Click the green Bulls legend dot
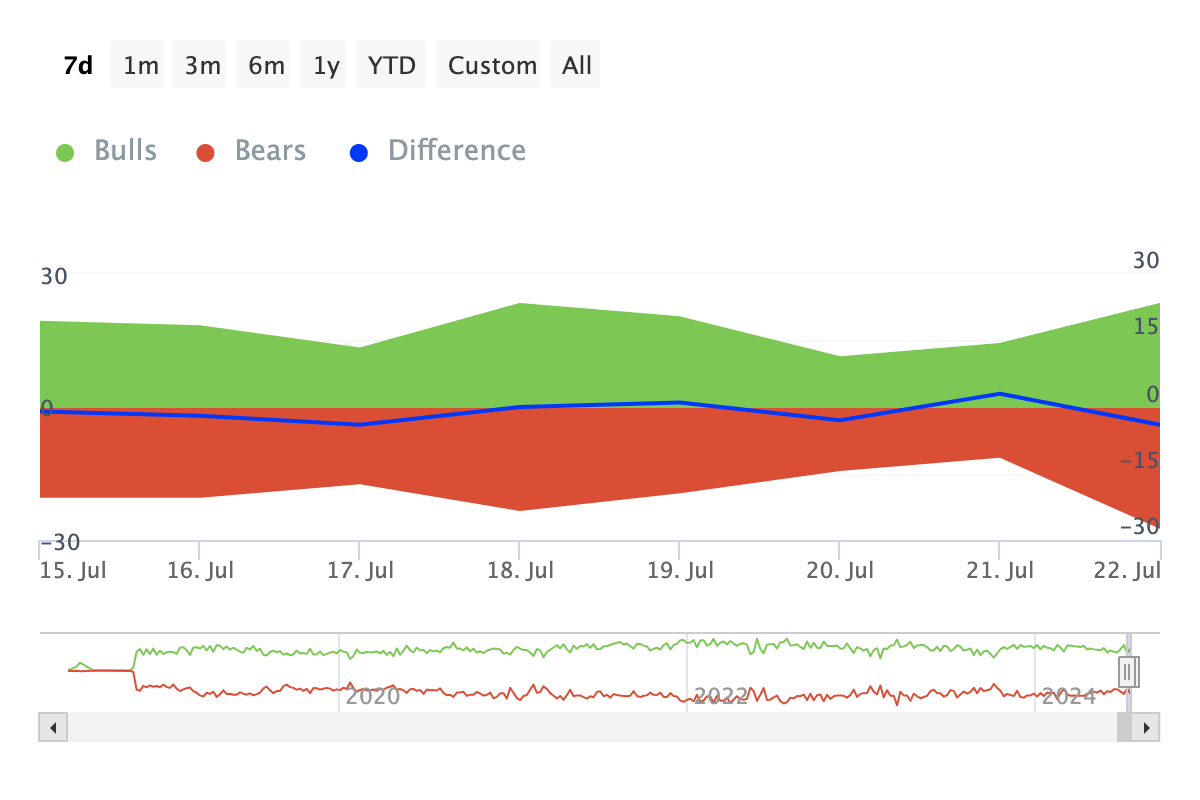 click(66, 153)
